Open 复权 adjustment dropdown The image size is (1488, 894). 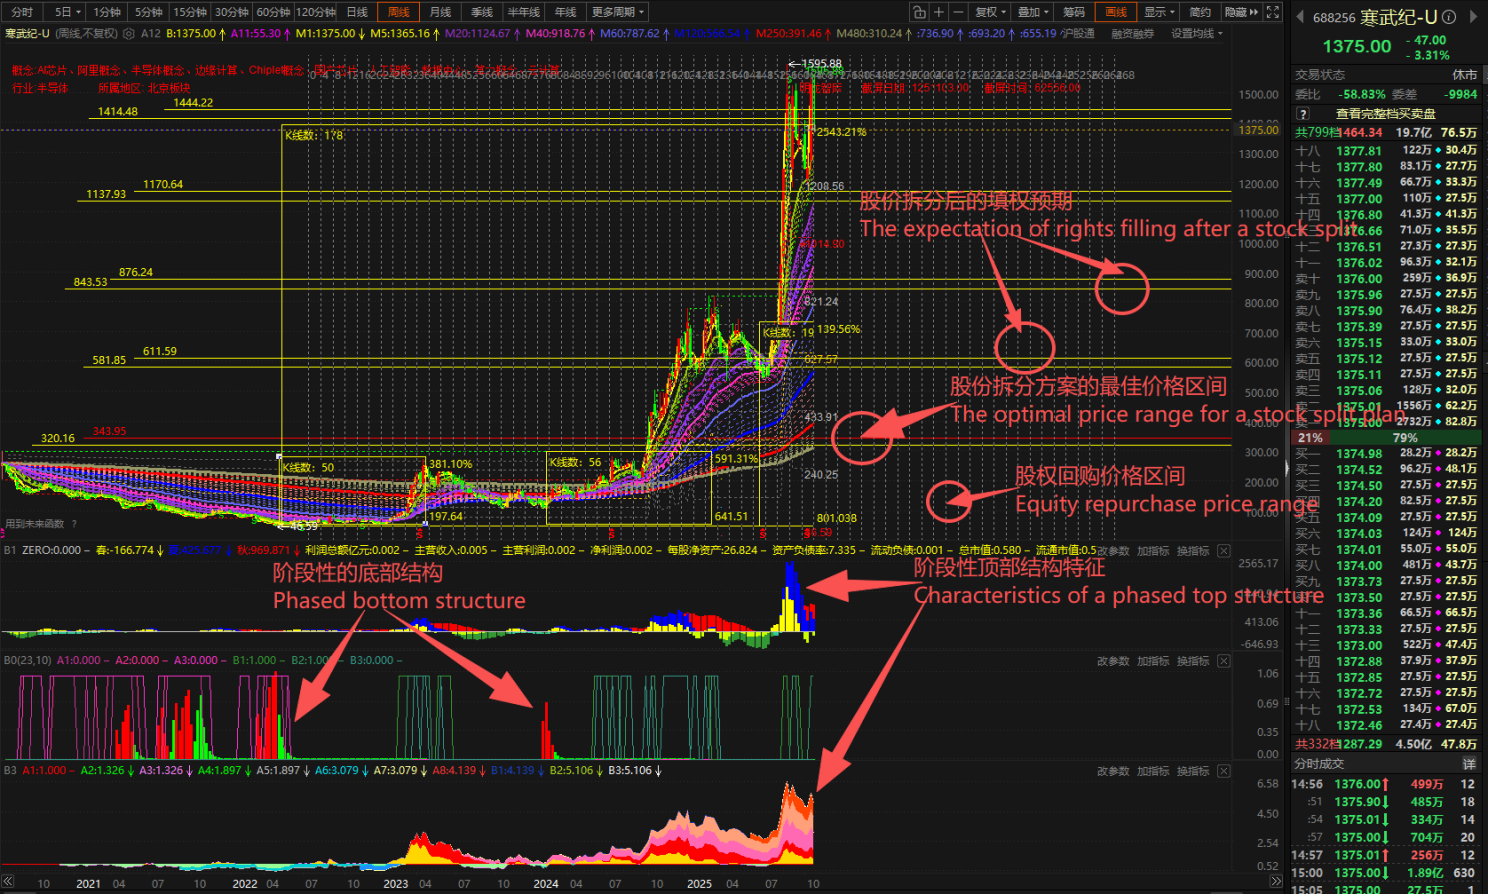click(x=990, y=12)
